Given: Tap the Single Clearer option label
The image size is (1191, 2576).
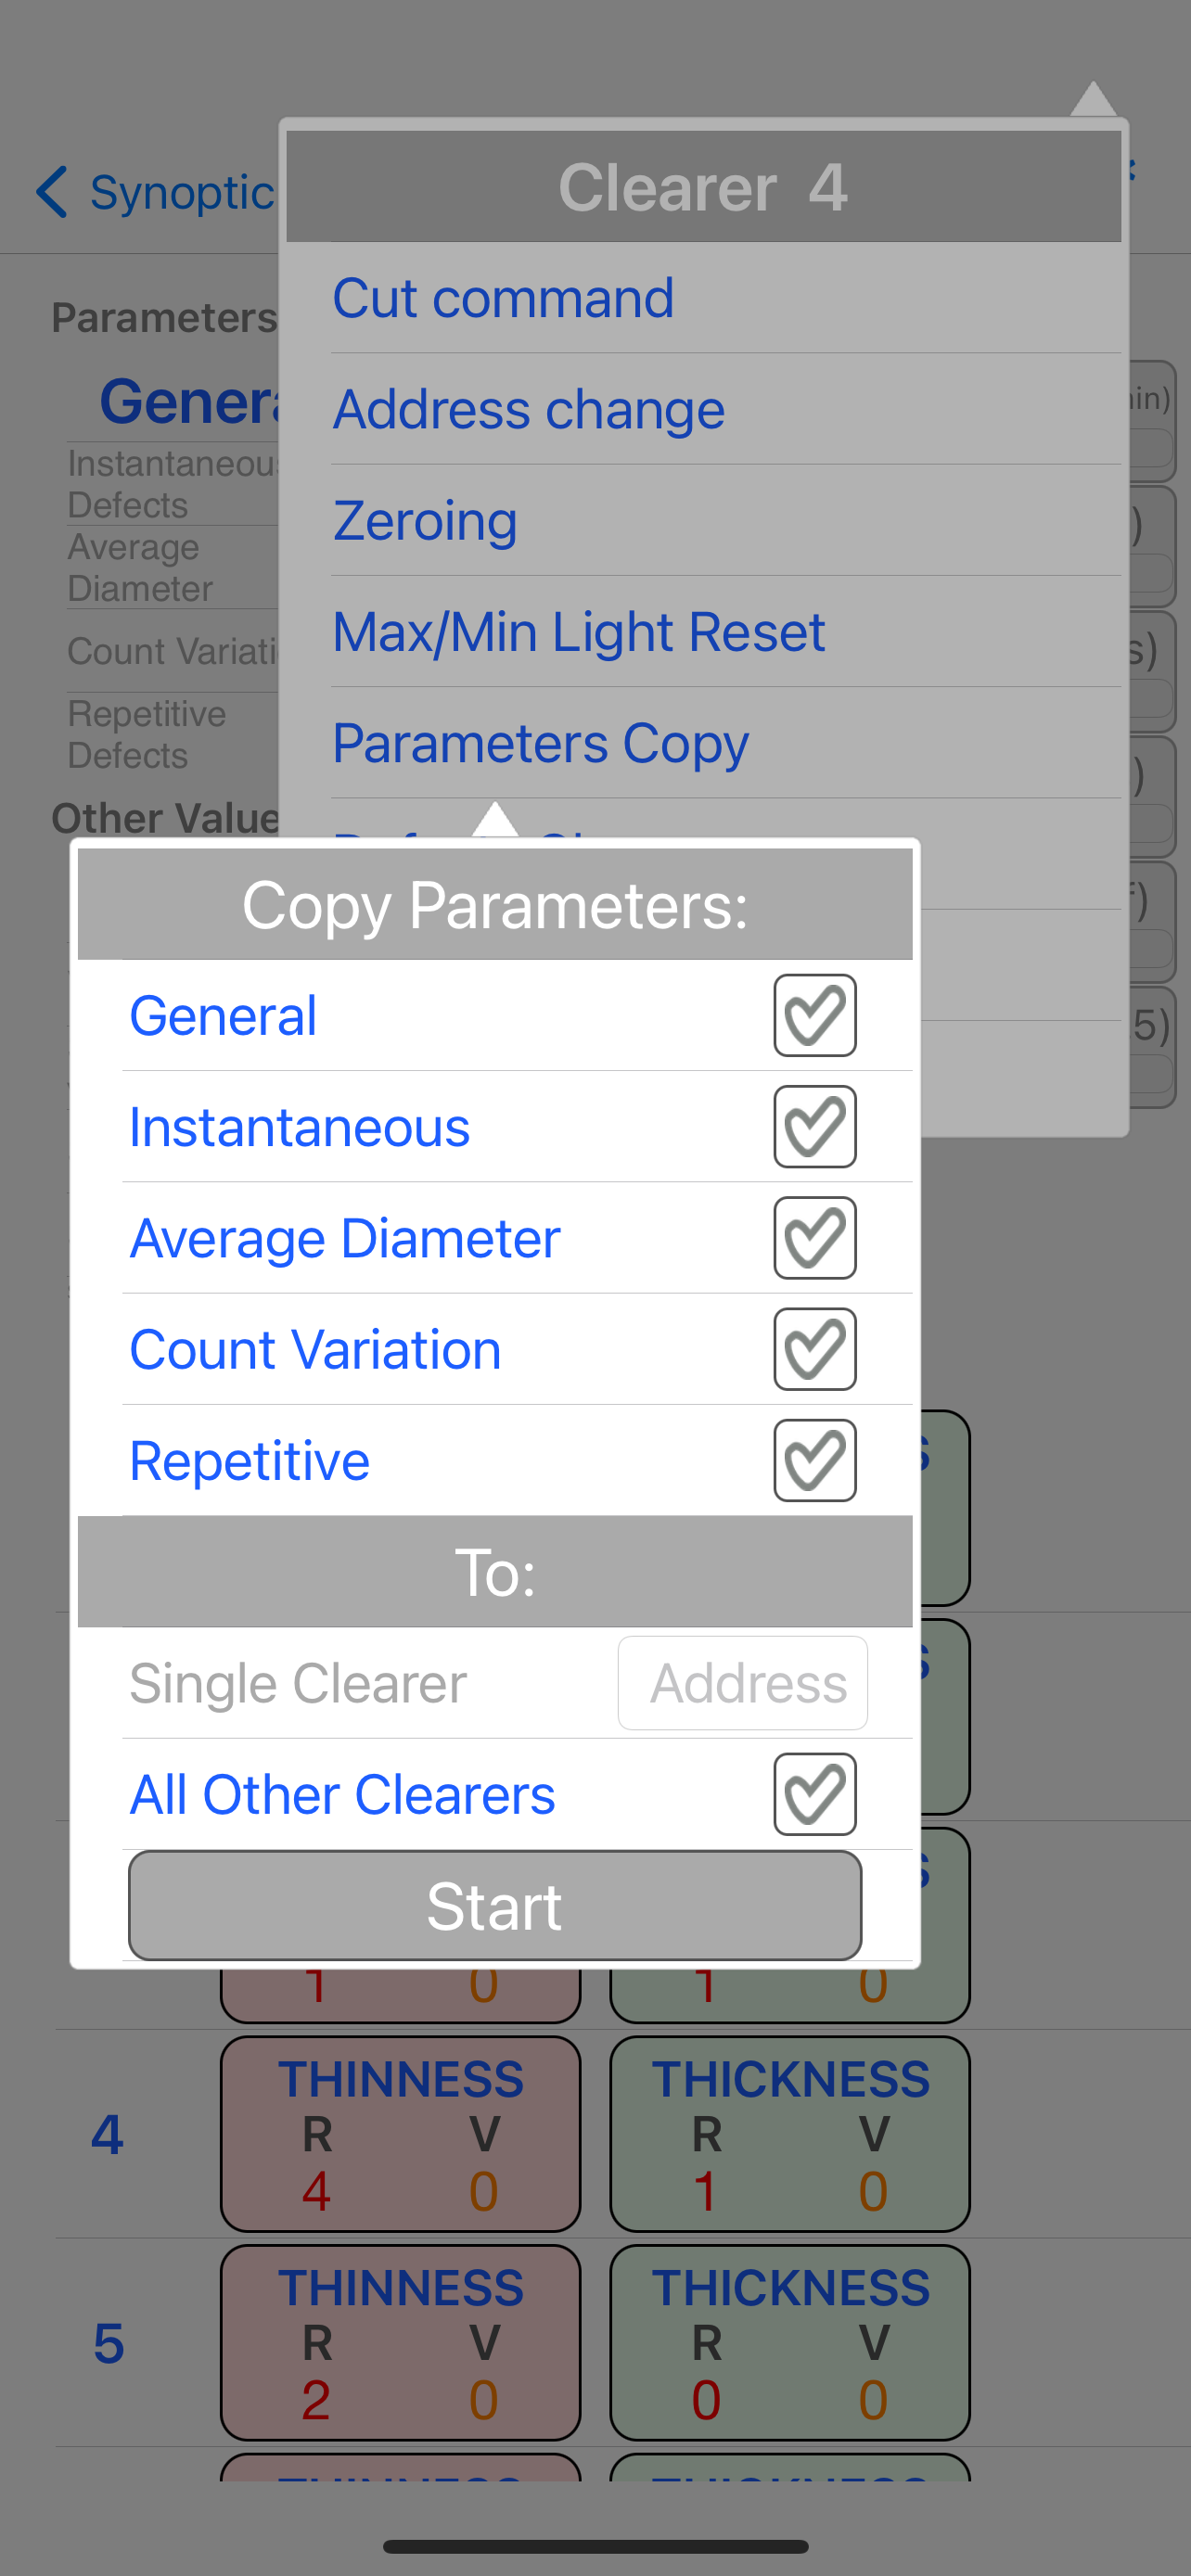Looking at the screenshot, I should [298, 1683].
